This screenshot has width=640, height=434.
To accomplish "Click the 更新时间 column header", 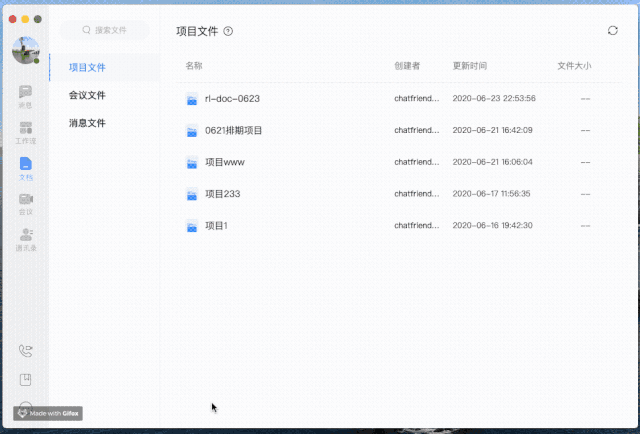I will (x=469, y=66).
